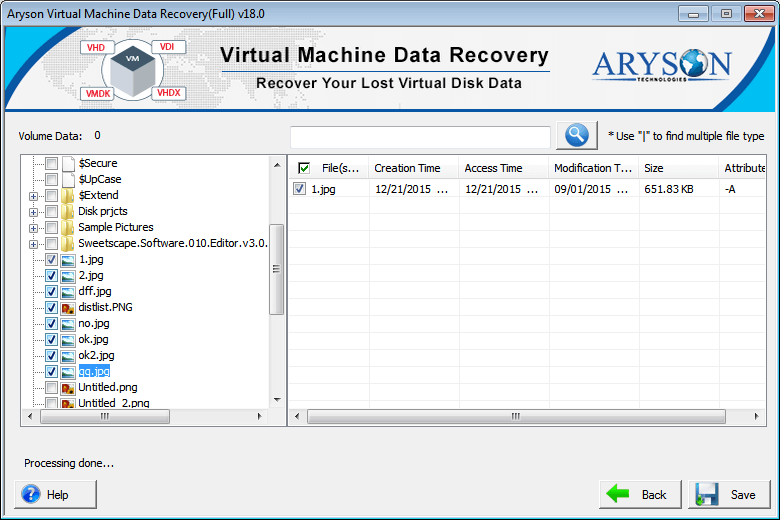Uncheck the 1.jpg checkbox in tree

(x=51, y=259)
